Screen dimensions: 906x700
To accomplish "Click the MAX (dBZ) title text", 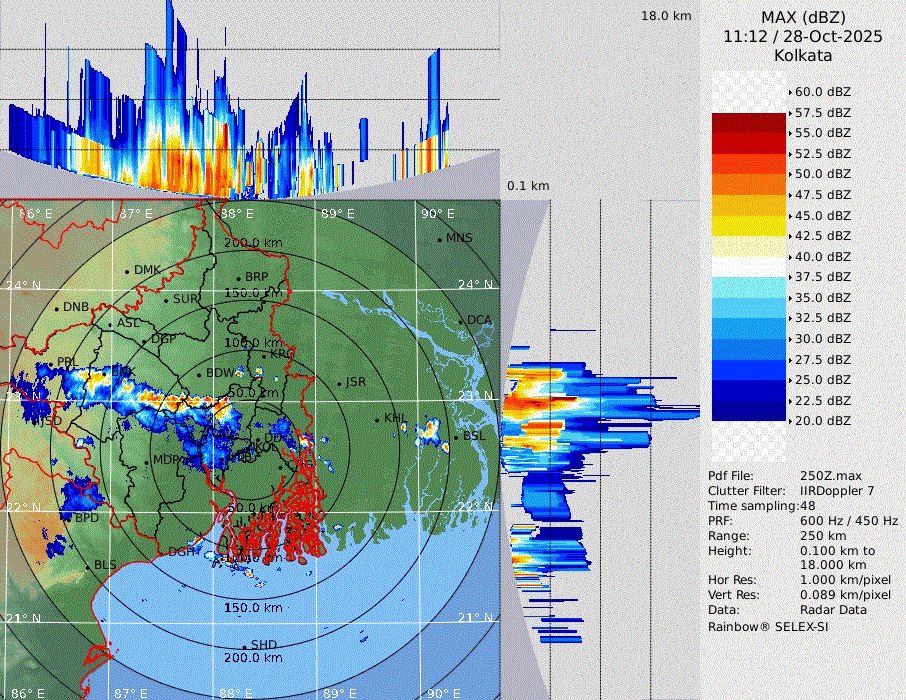I will pos(803,17).
